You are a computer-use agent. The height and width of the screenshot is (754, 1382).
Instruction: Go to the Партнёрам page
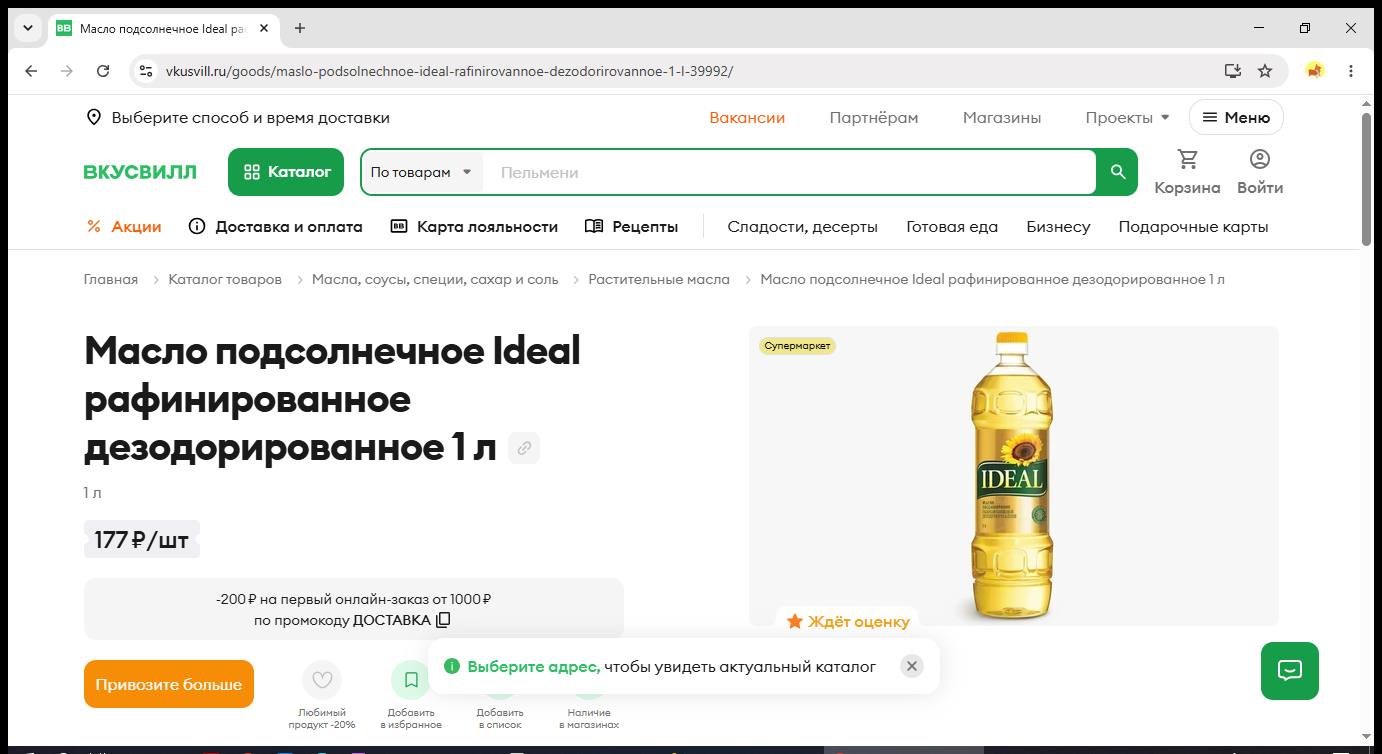coord(874,118)
